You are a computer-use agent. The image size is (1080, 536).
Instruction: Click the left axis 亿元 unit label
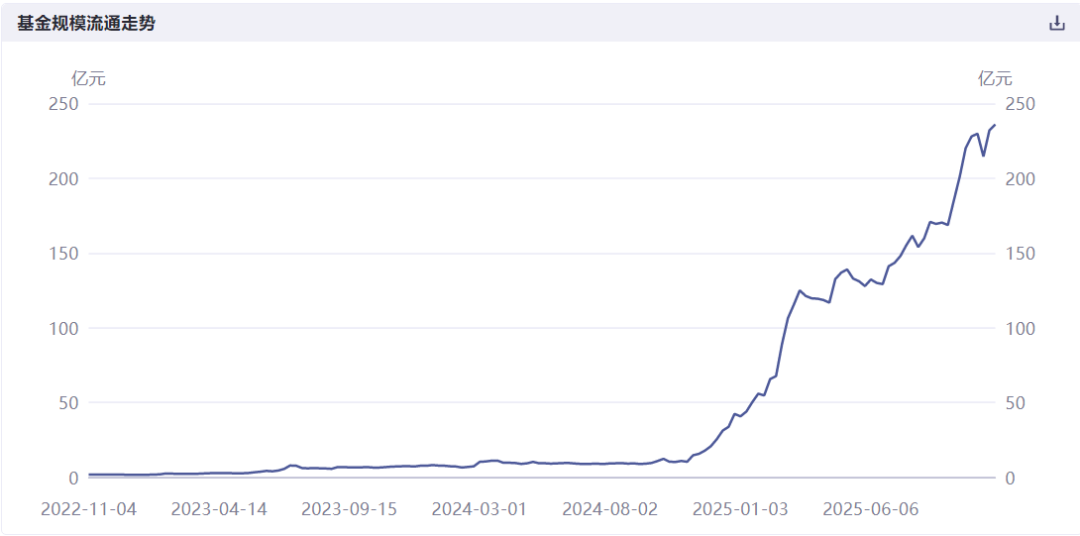tap(89, 79)
